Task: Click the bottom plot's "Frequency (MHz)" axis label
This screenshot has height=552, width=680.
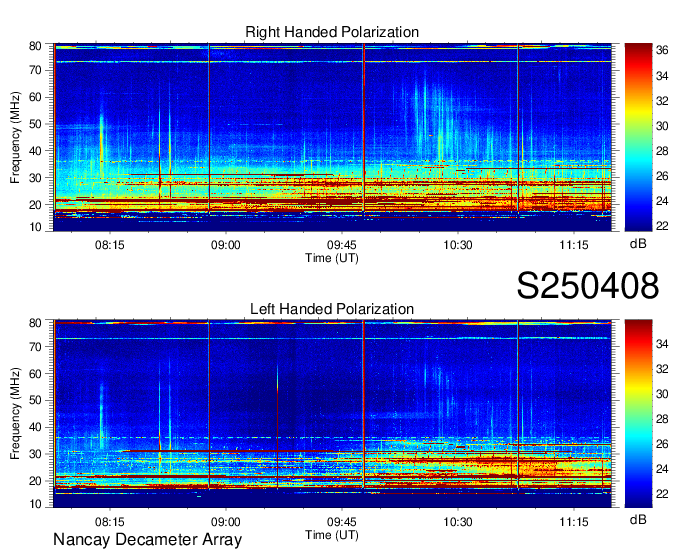Action: click(x=15, y=414)
